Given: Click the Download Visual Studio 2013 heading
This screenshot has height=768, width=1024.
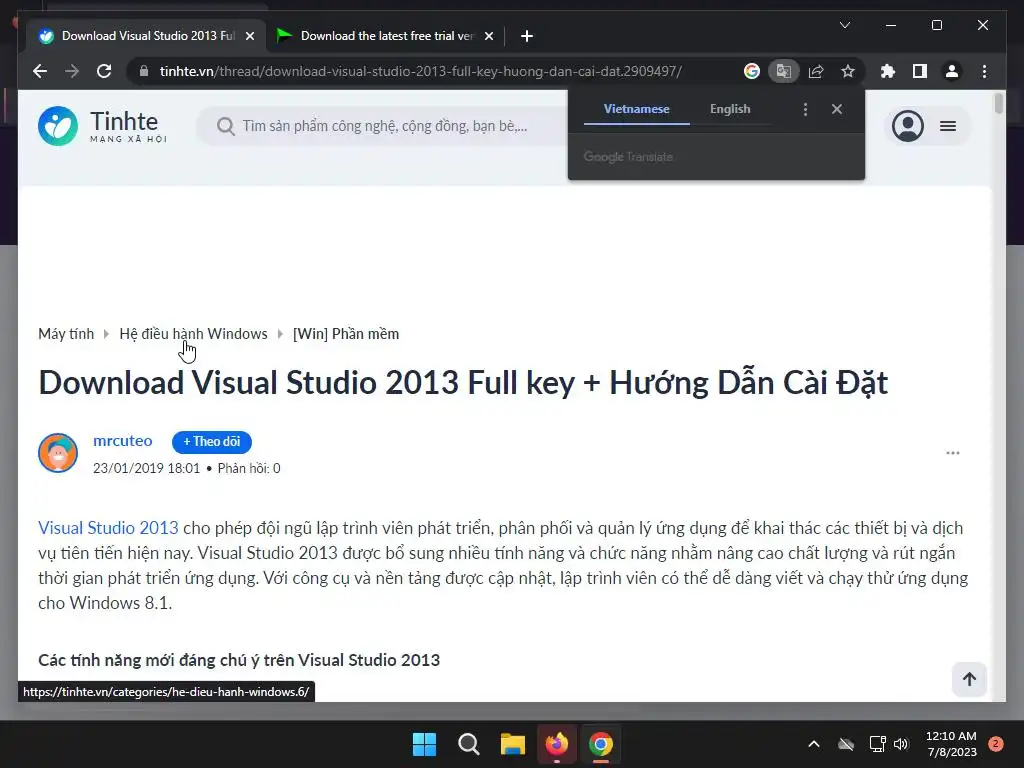Looking at the screenshot, I should (x=463, y=383).
